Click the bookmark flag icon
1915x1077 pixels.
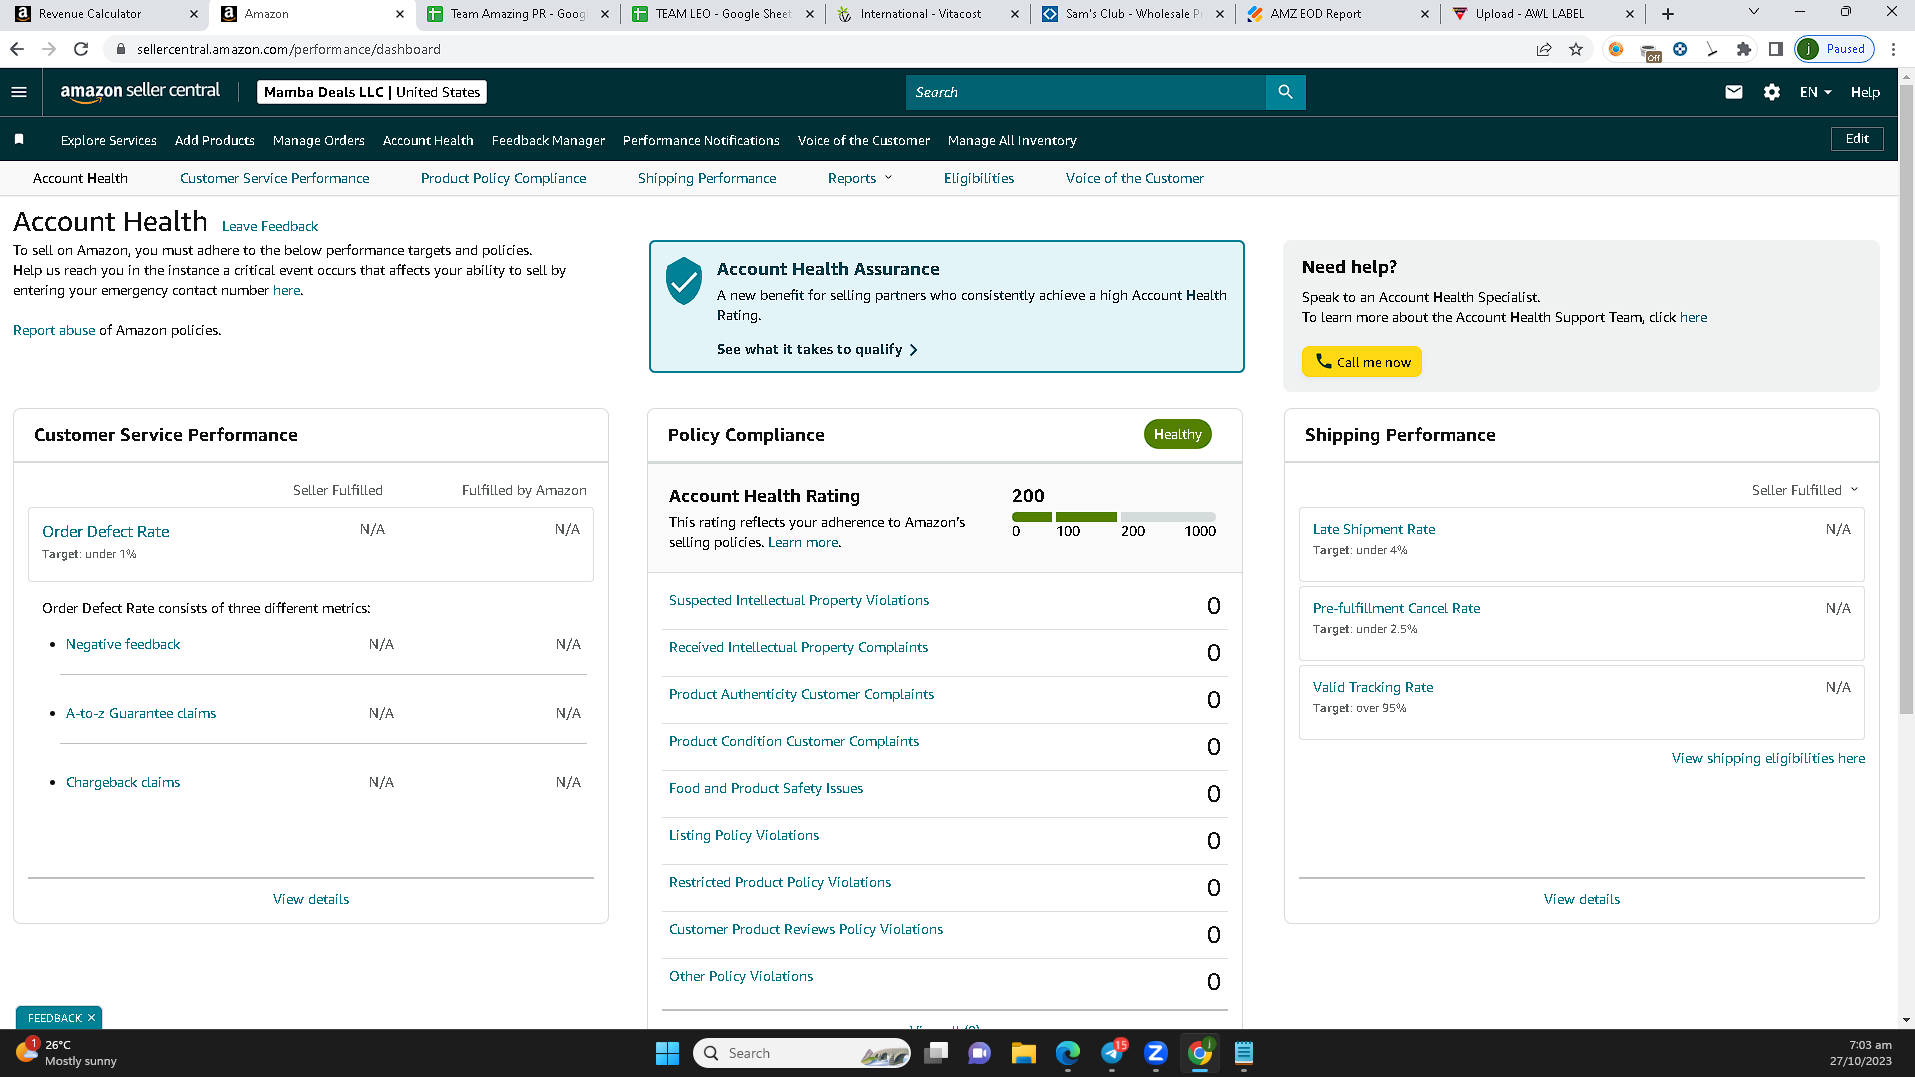(19, 139)
